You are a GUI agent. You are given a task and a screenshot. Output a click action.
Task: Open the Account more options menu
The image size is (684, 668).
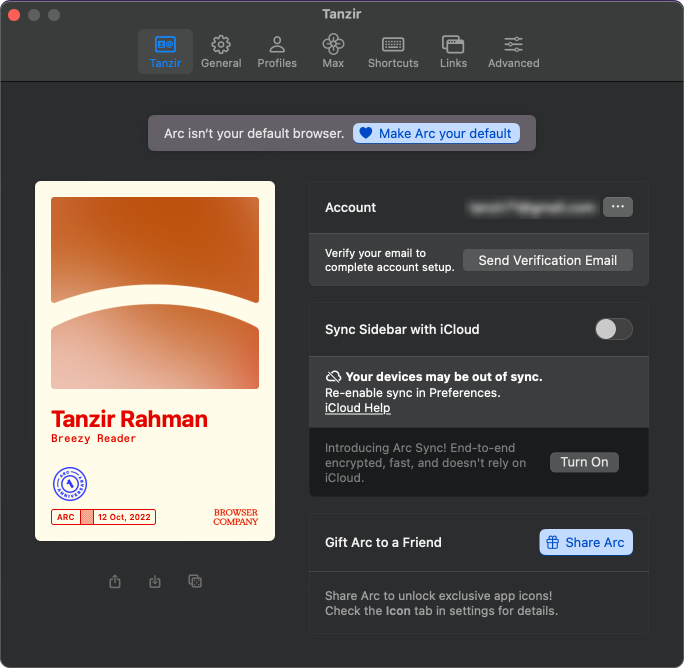tap(617, 207)
